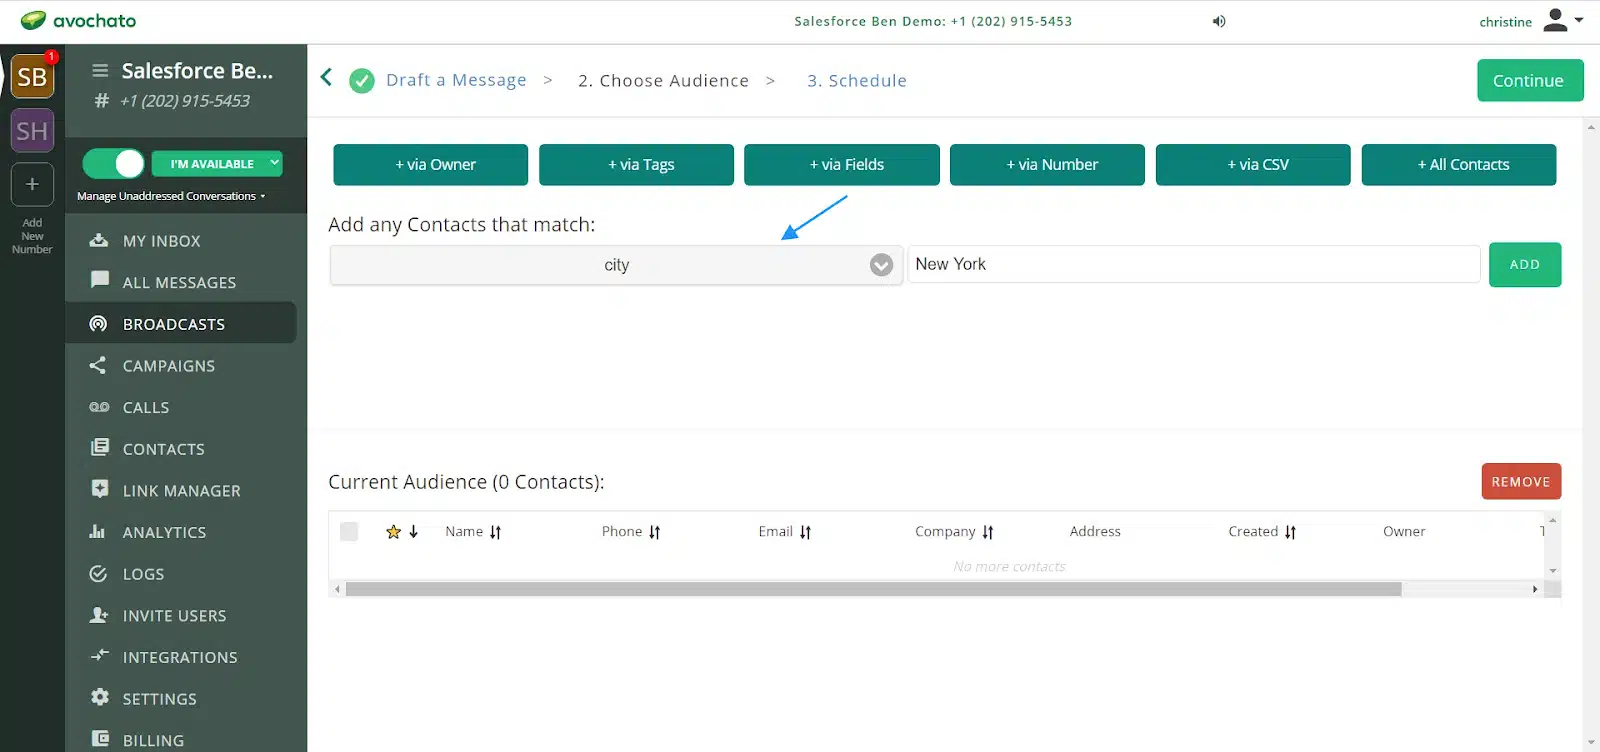Sort the table by Email column
1600x752 pixels.
point(785,532)
